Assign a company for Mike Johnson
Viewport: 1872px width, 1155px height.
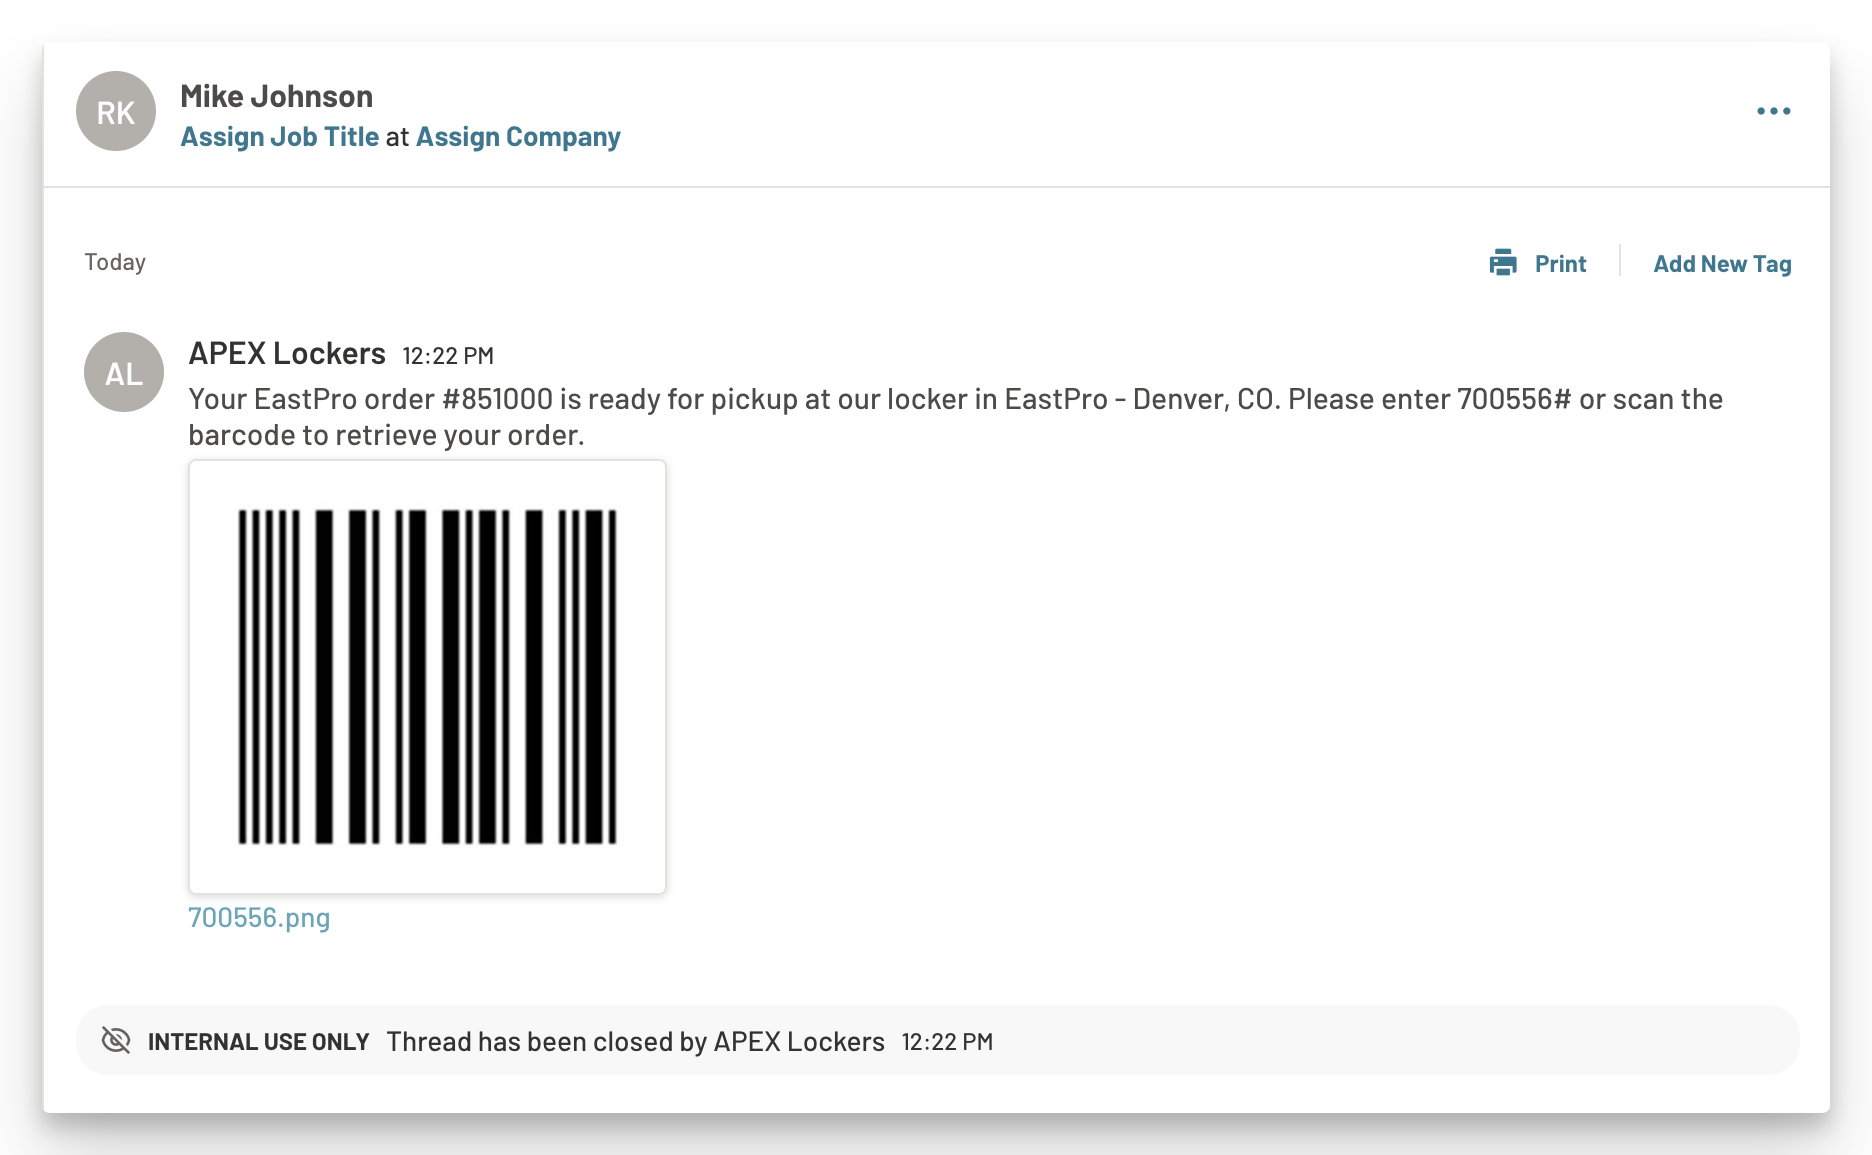pyautogui.click(x=517, y=136)
